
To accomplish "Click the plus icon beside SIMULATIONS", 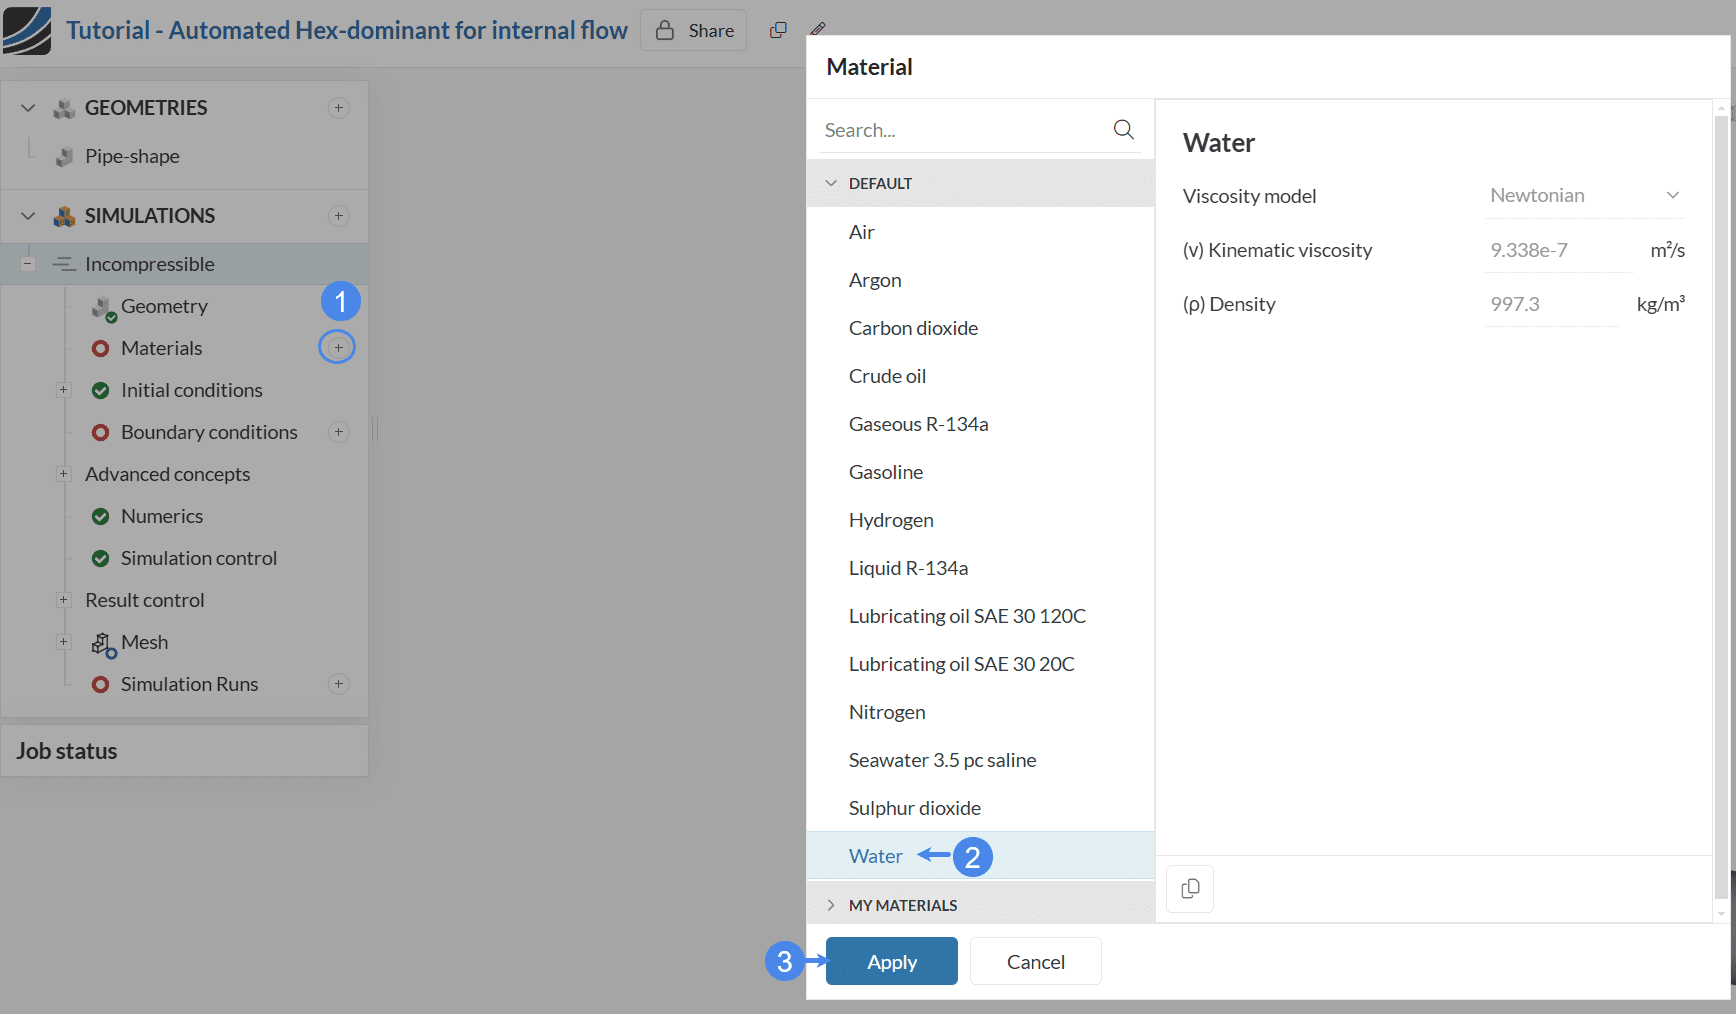I will click(339, 216).
